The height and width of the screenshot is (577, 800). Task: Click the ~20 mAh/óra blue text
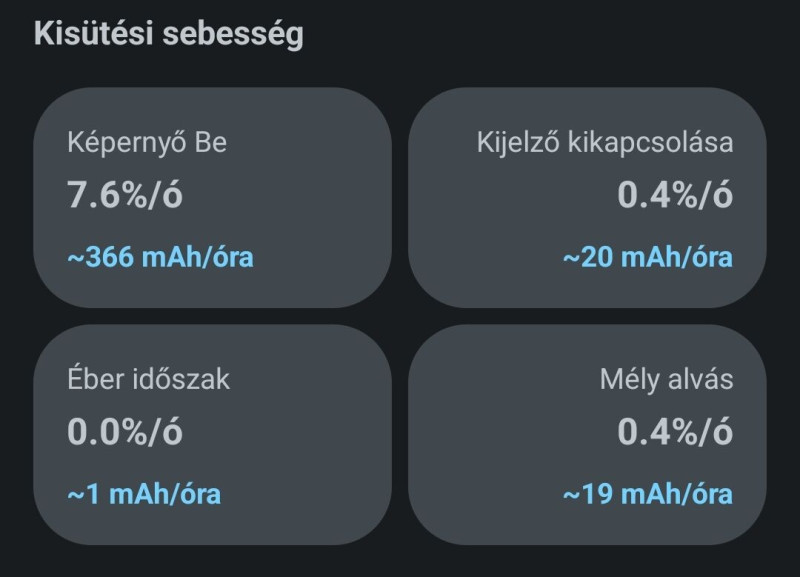pyautogui.click(x=647, y=257)
